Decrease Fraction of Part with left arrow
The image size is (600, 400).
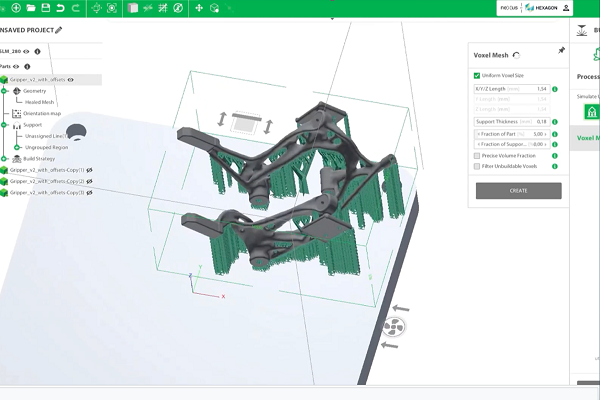coord(478,134)
